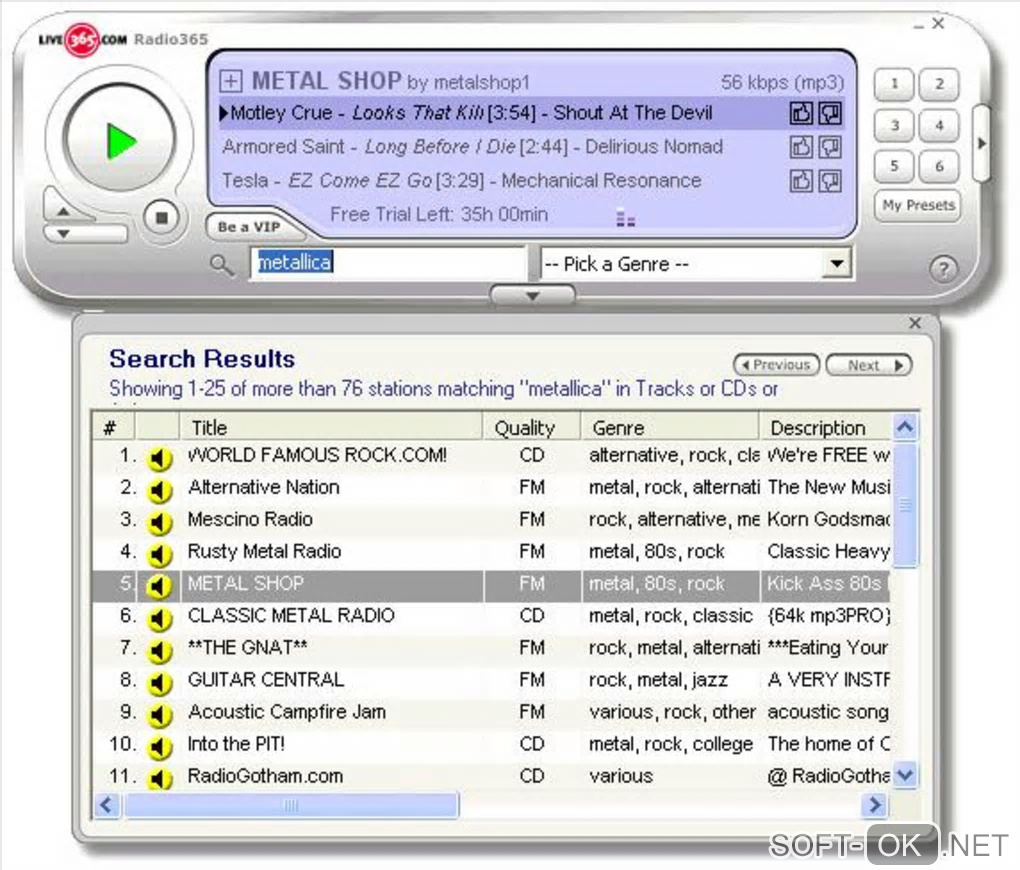This screenshot has width=1020, height=870.
Task: Play Rusty Metal Radio via its speaker icon
Action: tap(159, 554)
